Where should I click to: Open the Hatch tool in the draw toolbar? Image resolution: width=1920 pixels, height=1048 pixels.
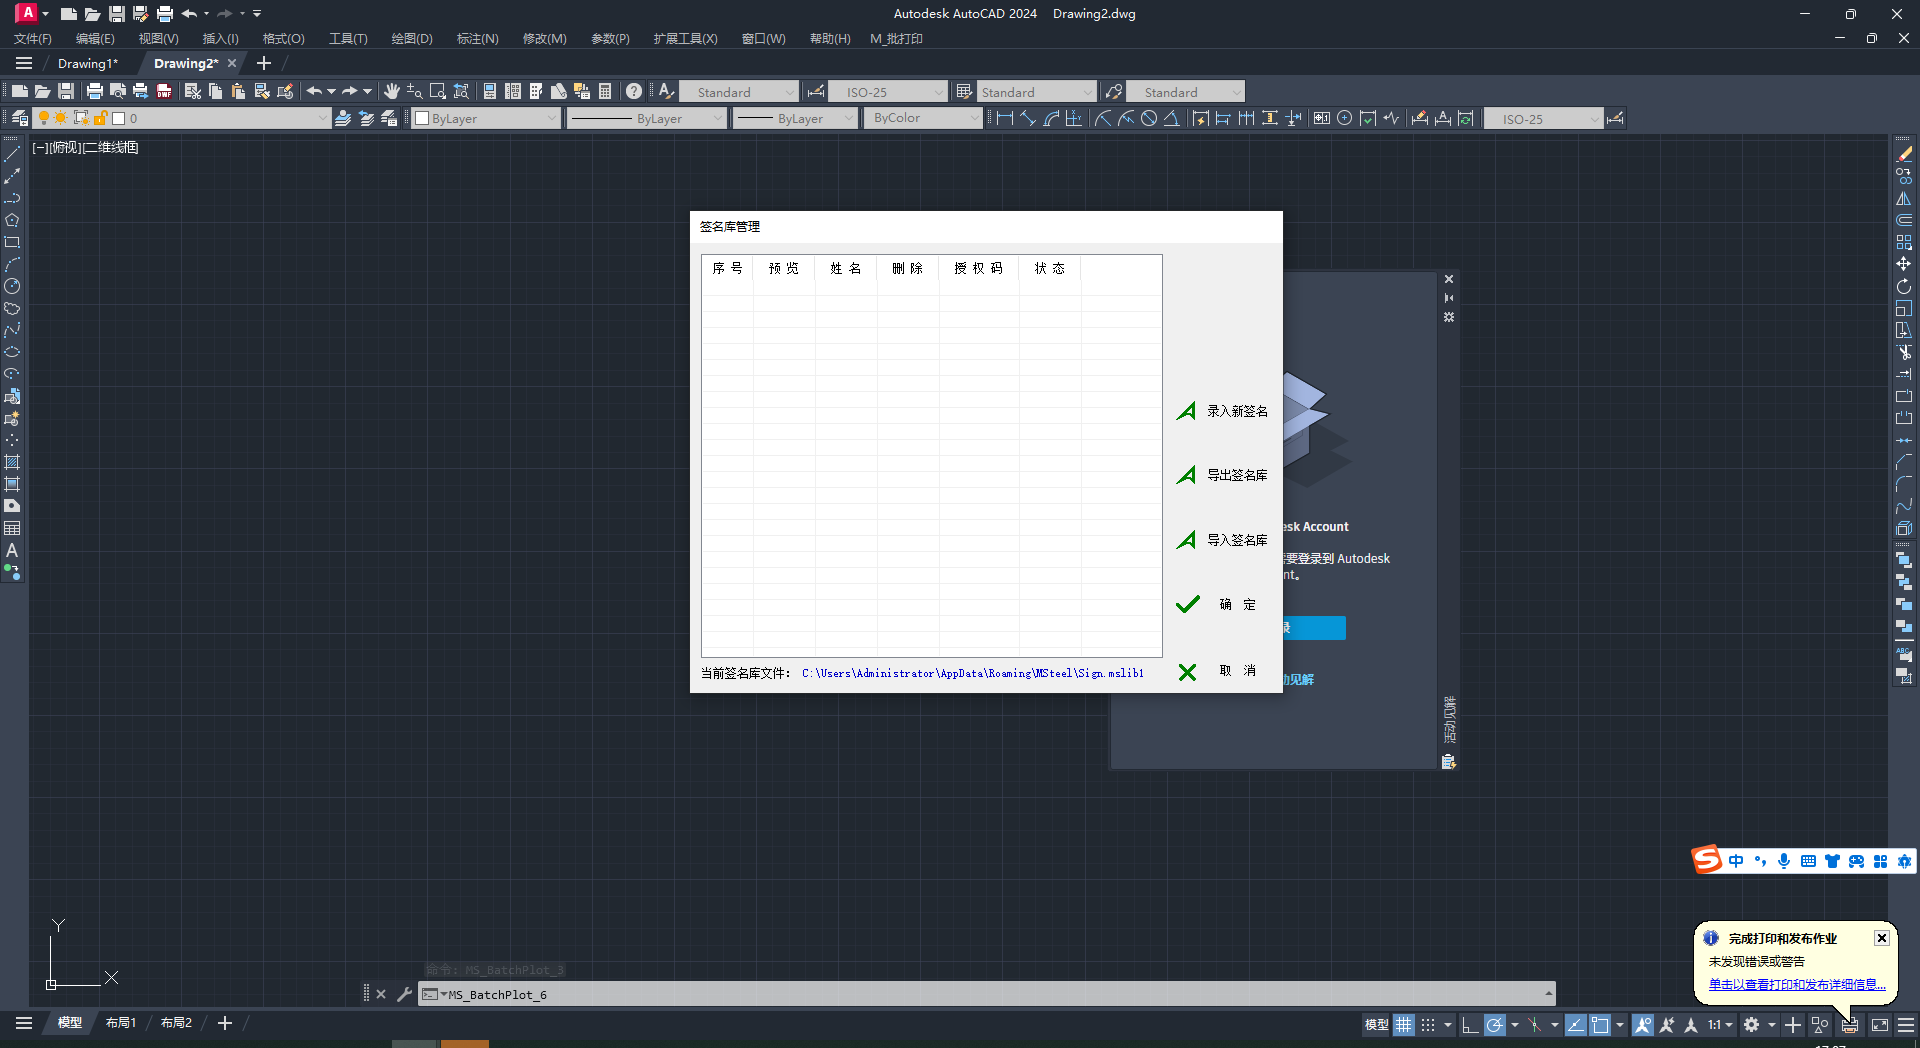12,462
